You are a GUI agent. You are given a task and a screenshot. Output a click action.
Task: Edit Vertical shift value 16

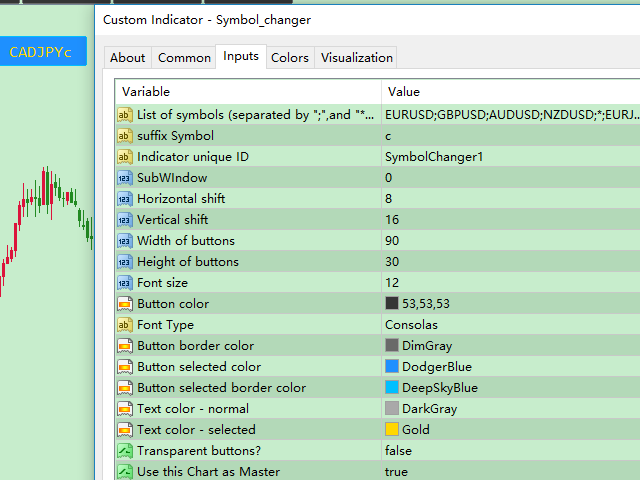click(511, 220)
